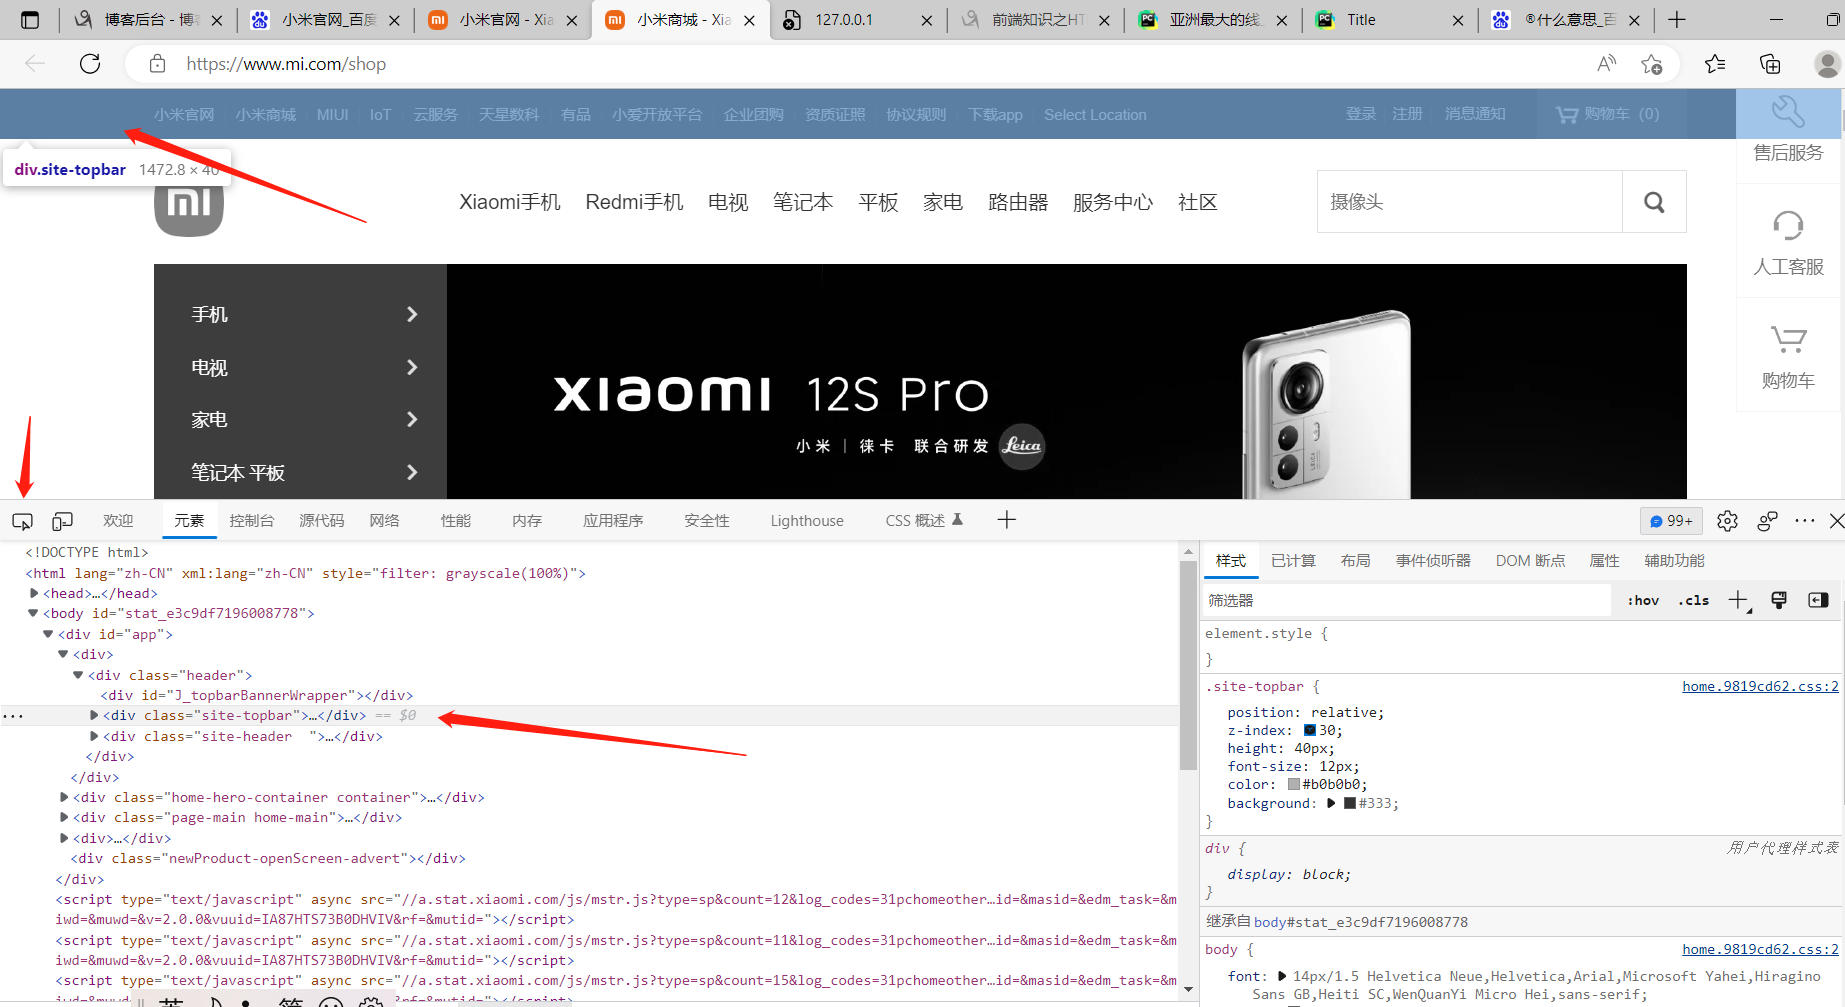Open color picker for #b0b0b0 swatch
Screen dimensions: 1845x1007
coord(1294,785)
